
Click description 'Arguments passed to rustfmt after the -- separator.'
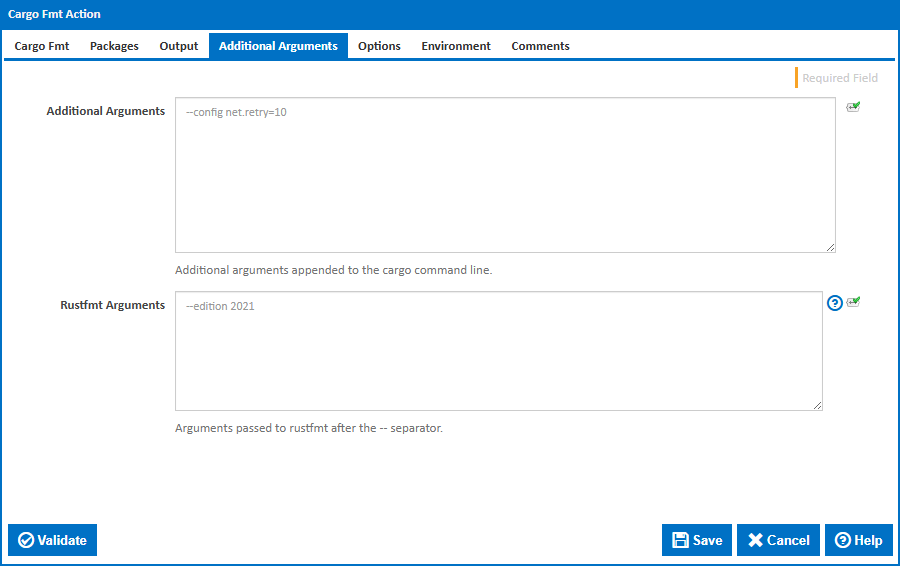point(309,428)
